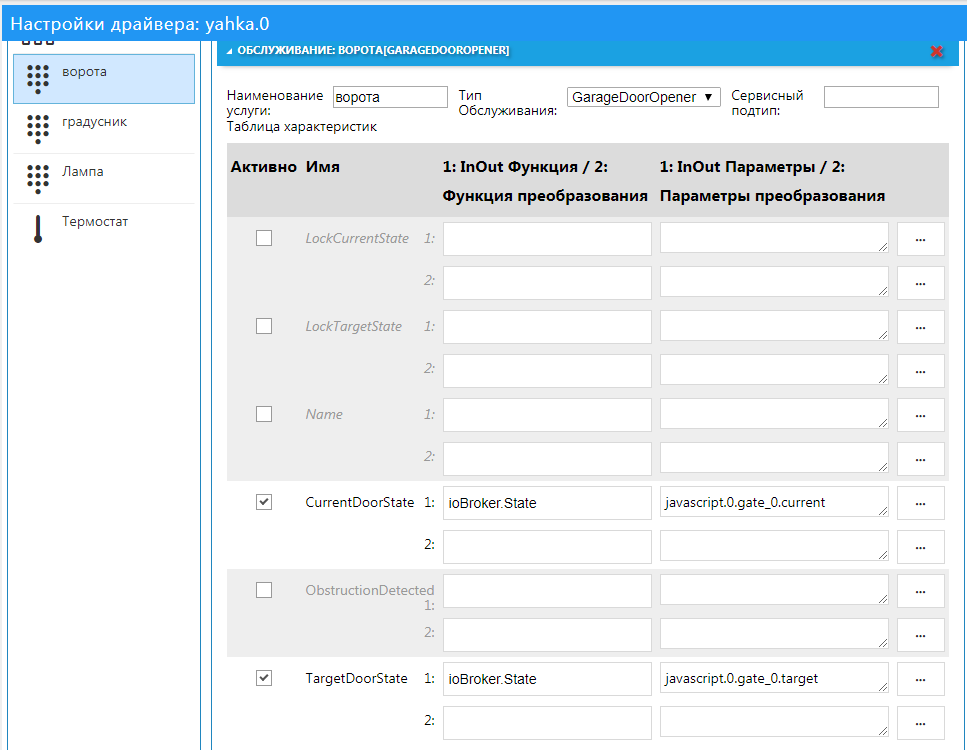This screenshot has width=967, height=750.
Task: Tick the ObstructionDetected checkbox
Action: (264, 590)
